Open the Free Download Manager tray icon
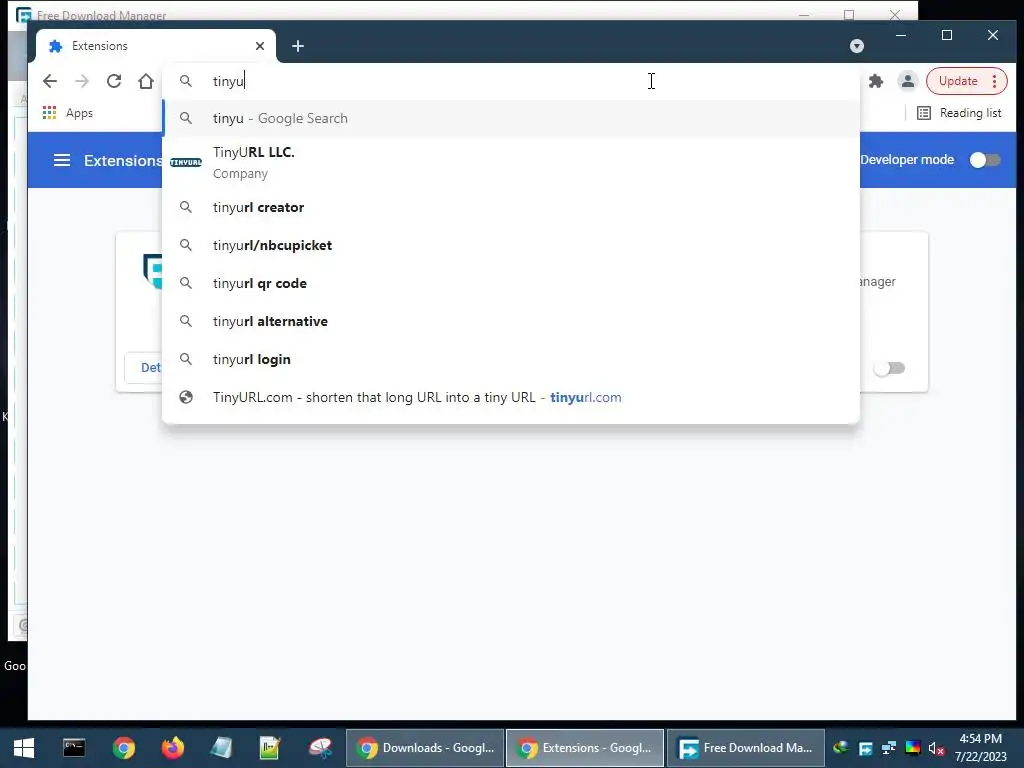This screenshot has width=1024, height=768. pos(865,748)
